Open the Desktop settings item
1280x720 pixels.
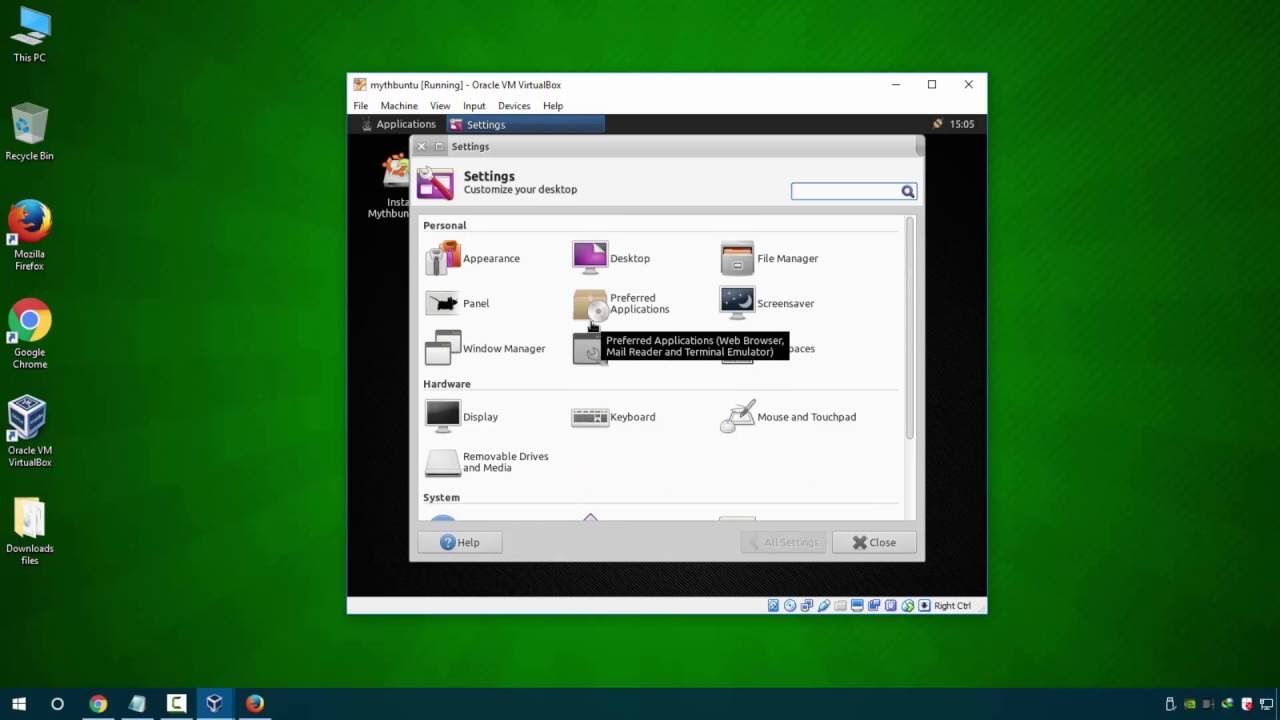pos(612,258)
